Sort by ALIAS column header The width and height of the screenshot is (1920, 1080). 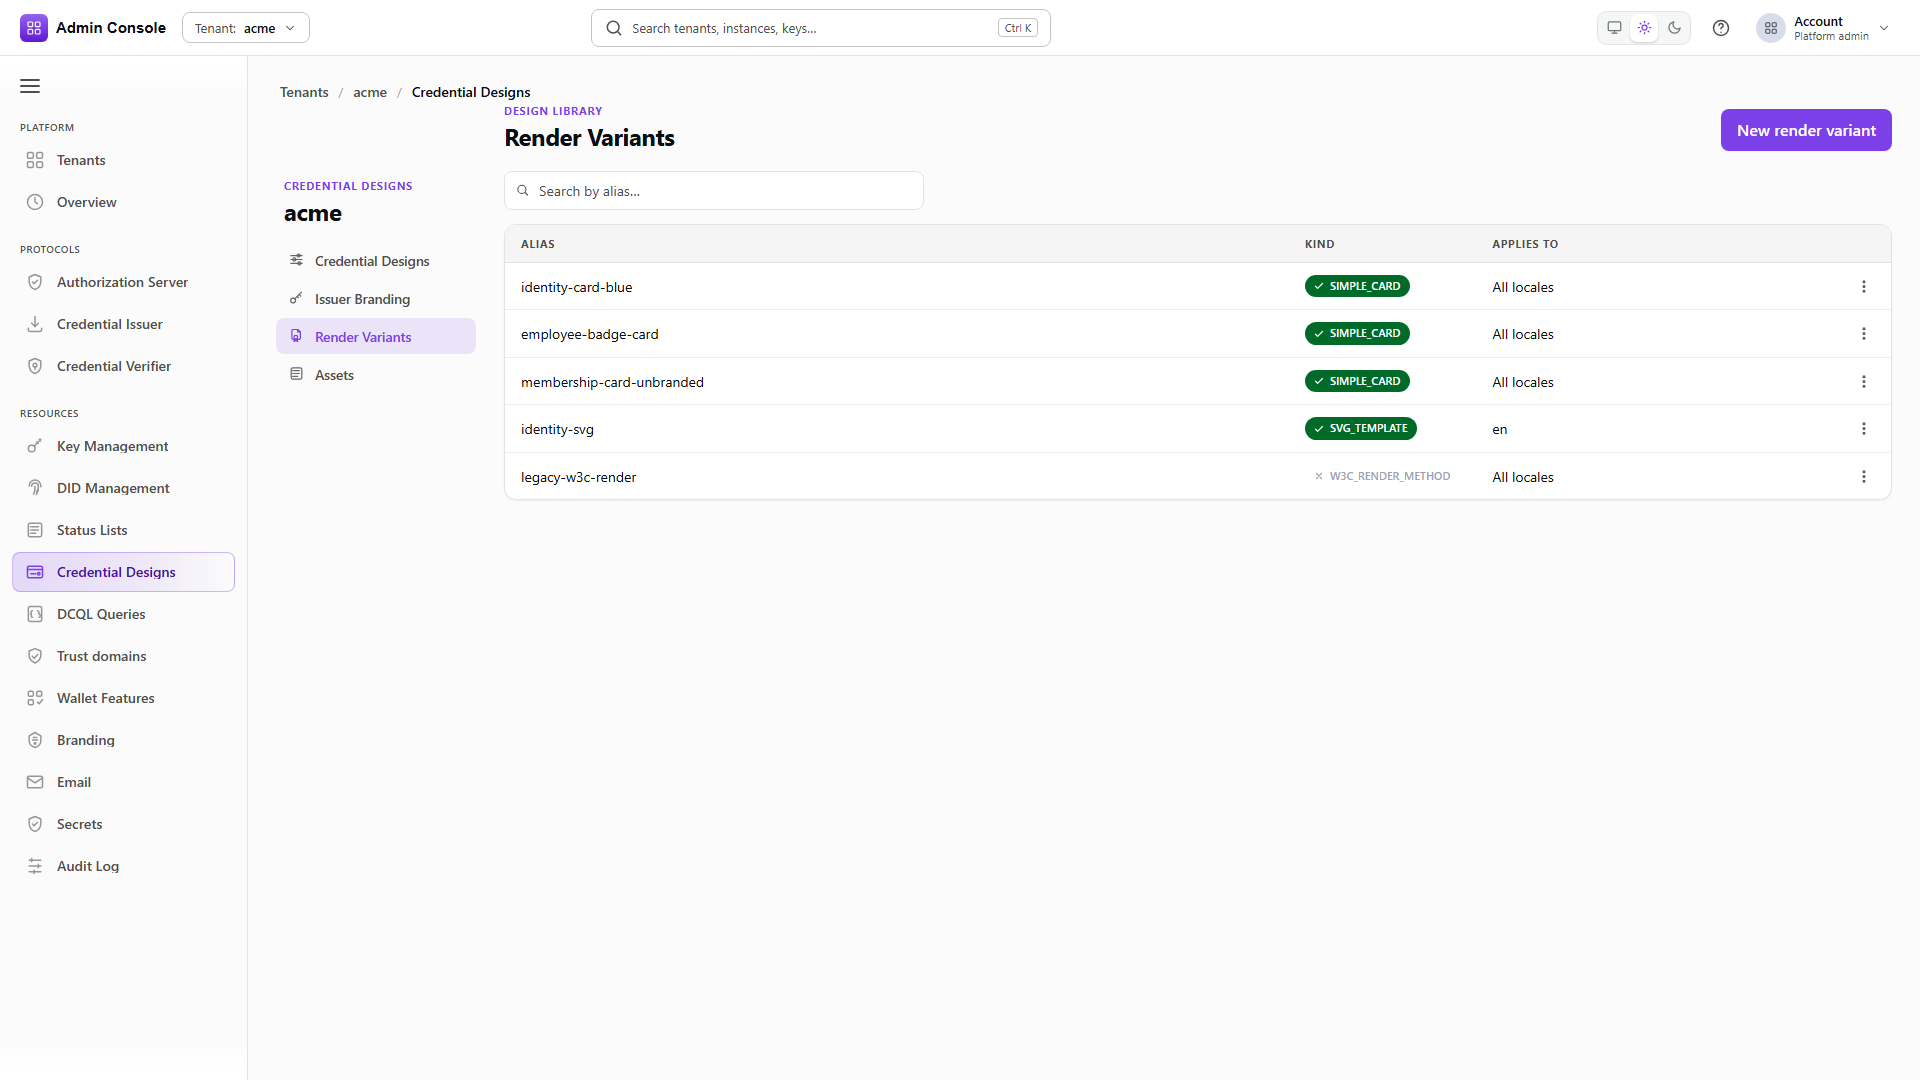(x=538, y=244)
